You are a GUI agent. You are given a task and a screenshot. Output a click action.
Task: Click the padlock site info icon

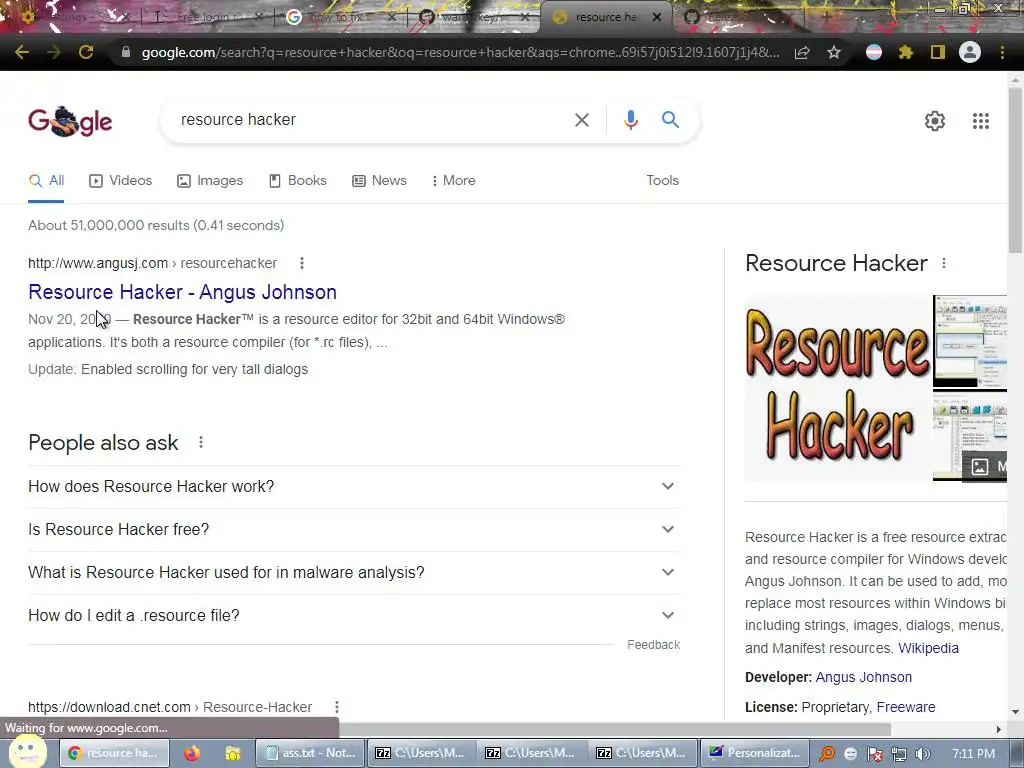[126, 52]
